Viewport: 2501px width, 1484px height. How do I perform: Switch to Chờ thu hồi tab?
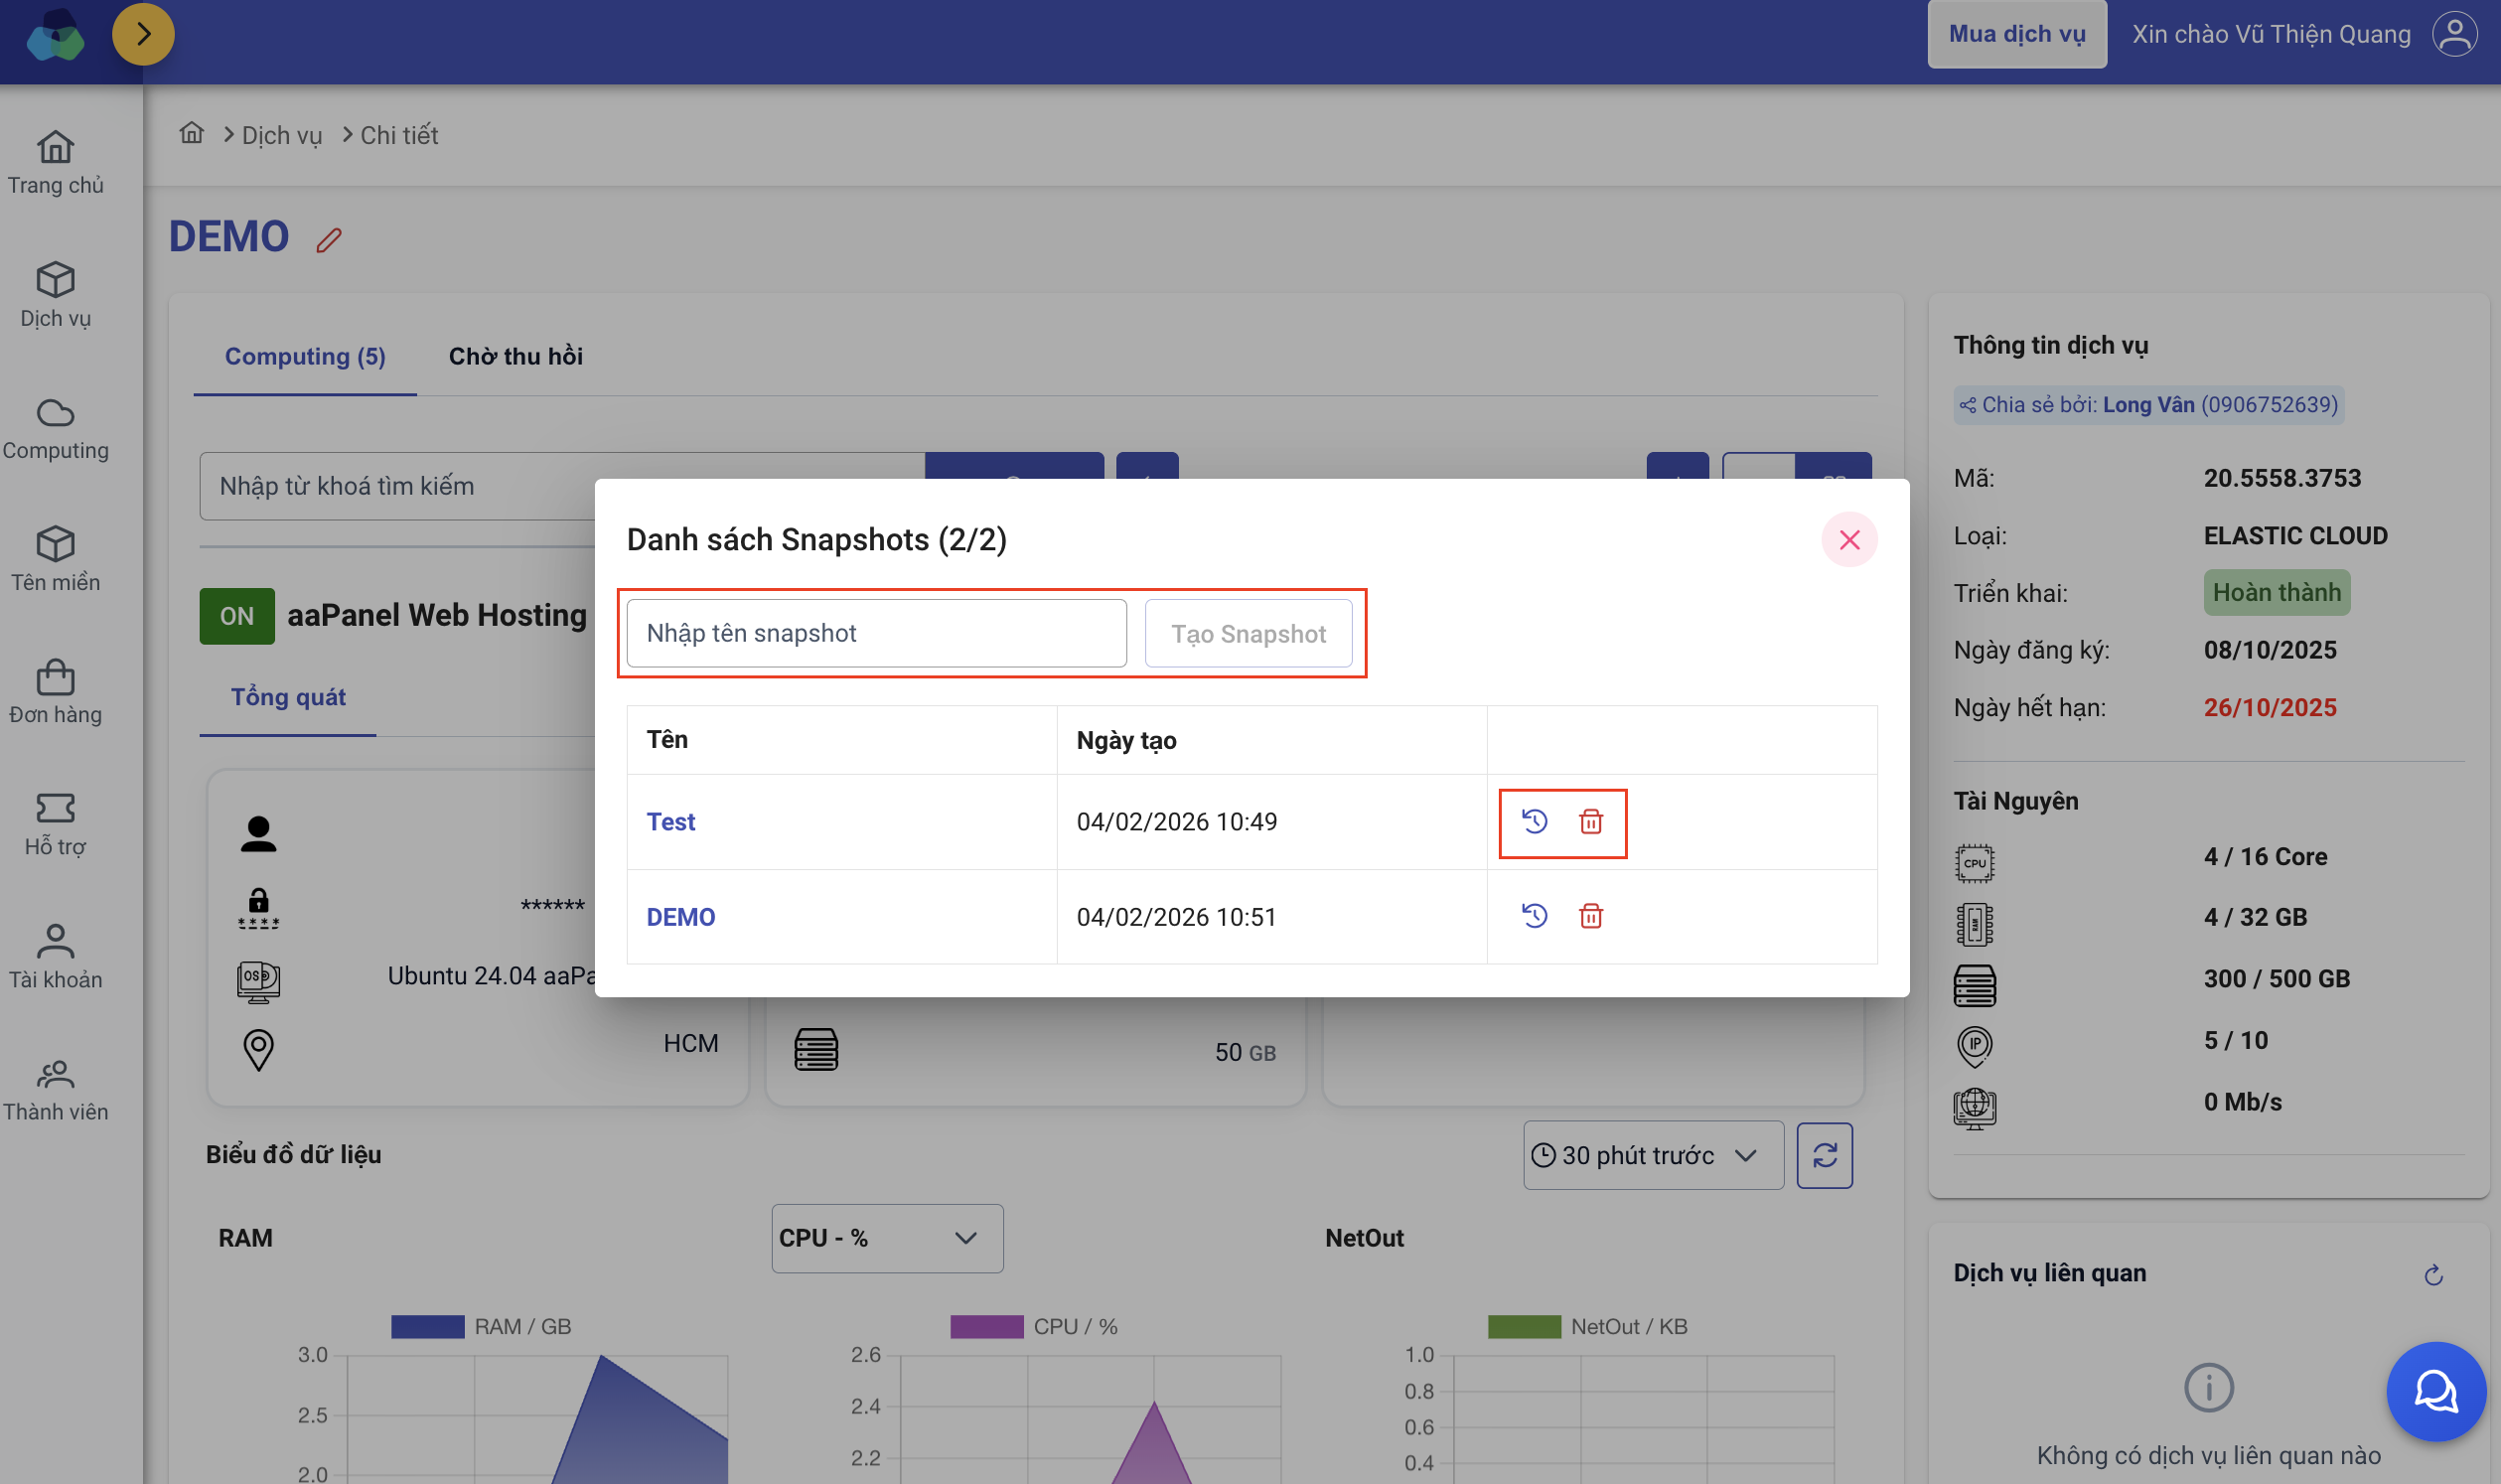coord(515,357)
